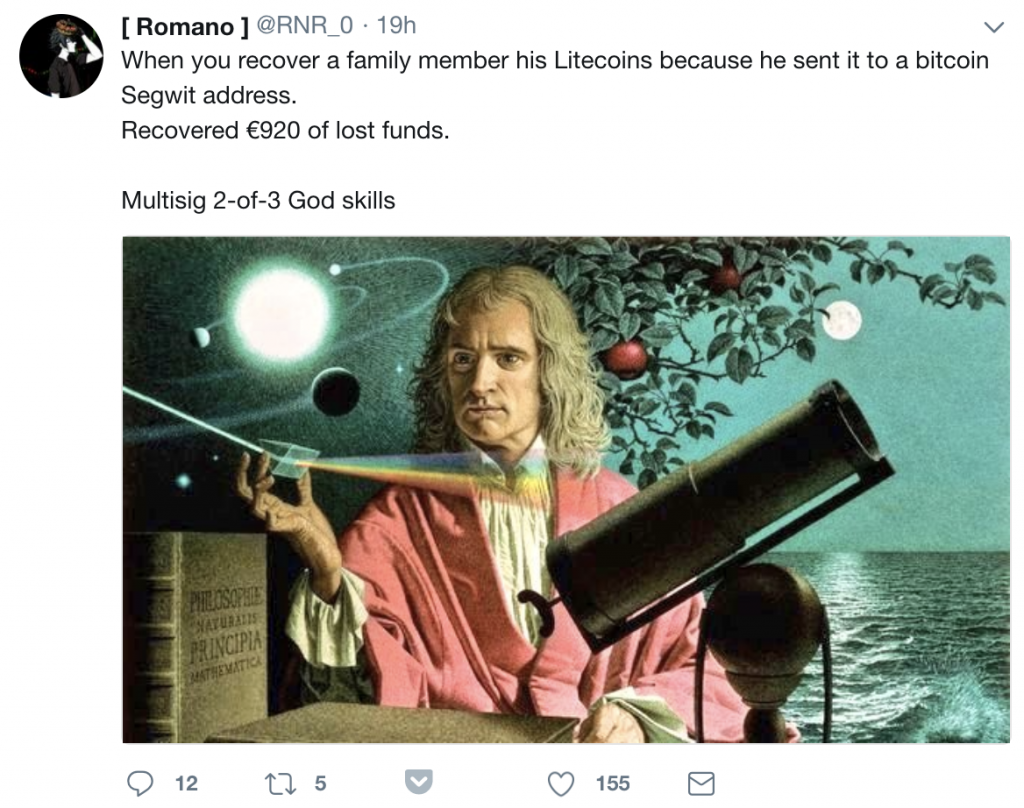The image size is (1024, 808).
Task: Click the retweet count 5
Action: pos(320,783)
